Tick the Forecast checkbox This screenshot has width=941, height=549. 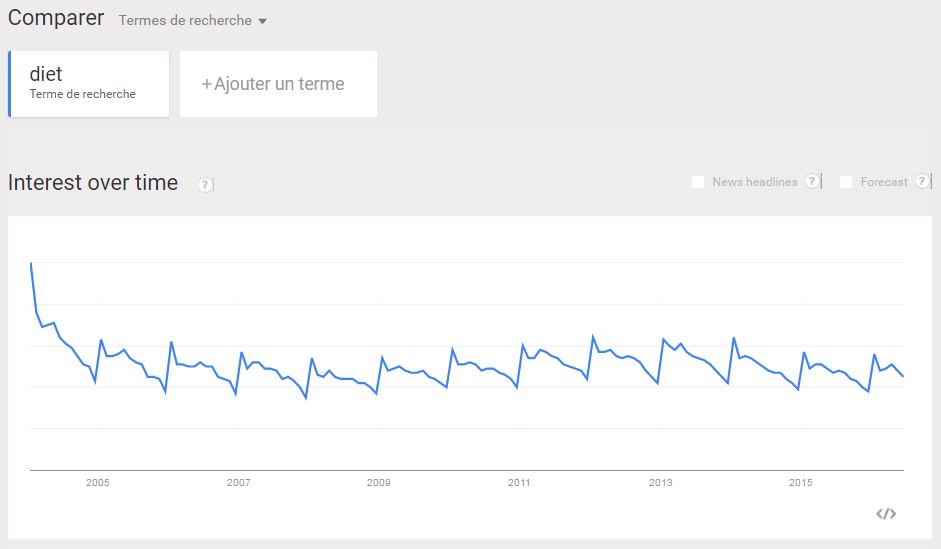tap(846, 182)
